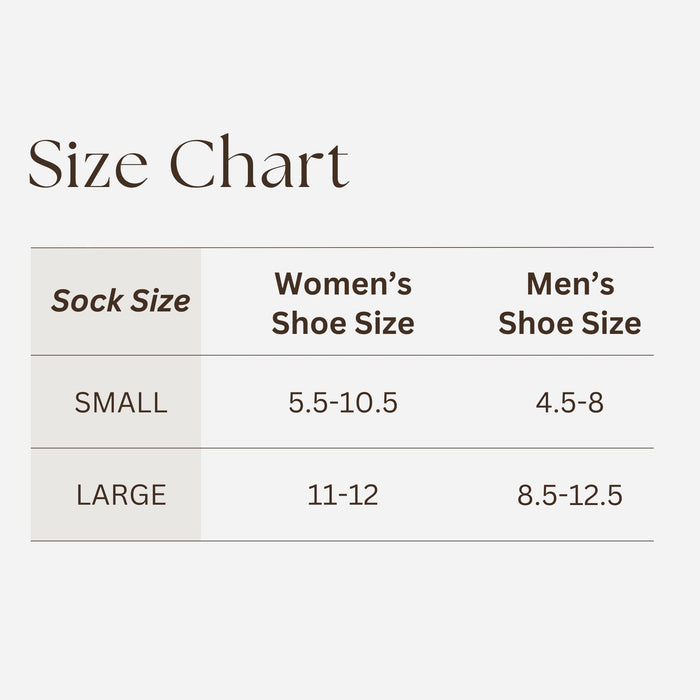The width and height of the screenshot is (700, 700).
Task: Click the 11-12 women's size value
Action: pyautogui.click(x=343, y=495)
